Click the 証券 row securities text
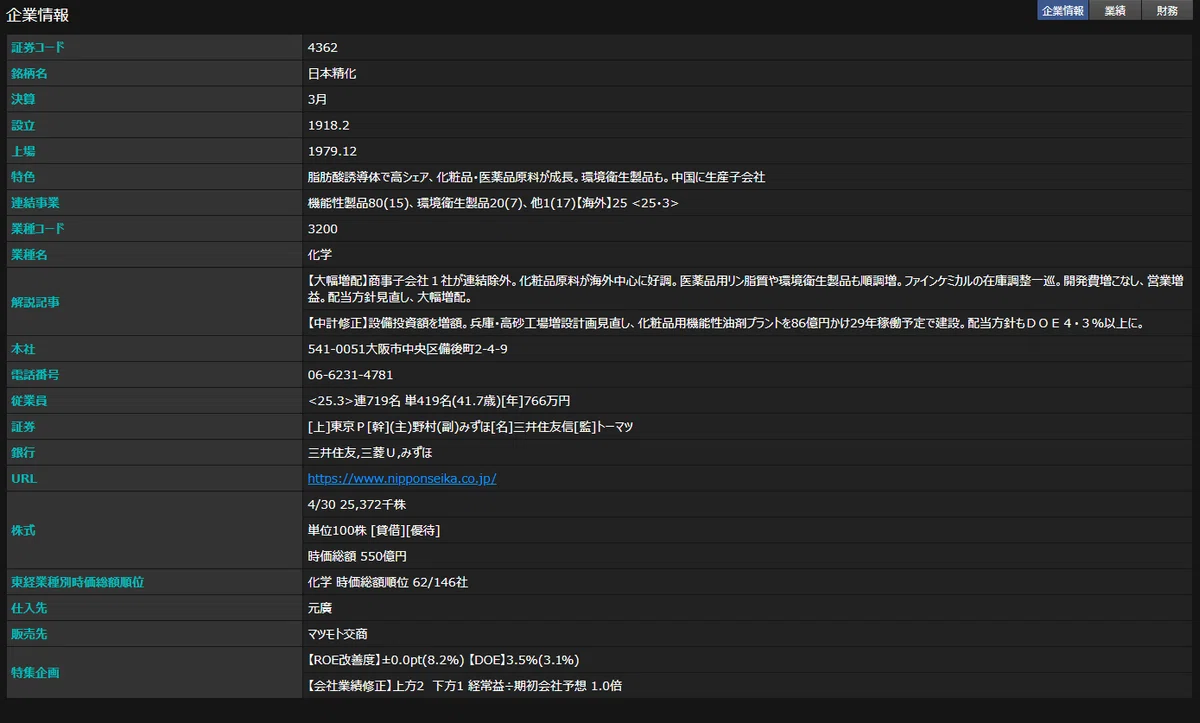1200x723 pixels. (x=470, y=427)
